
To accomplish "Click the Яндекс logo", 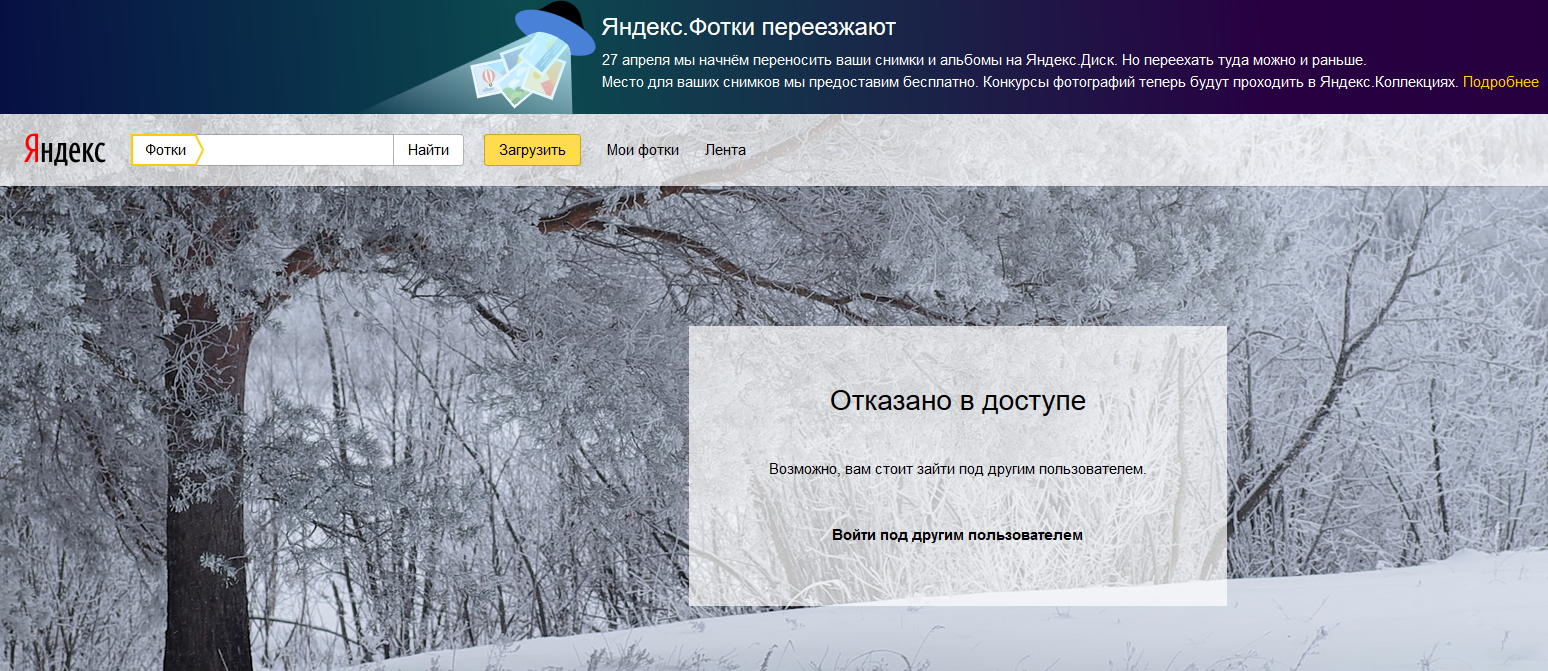I will pos(64,150).
